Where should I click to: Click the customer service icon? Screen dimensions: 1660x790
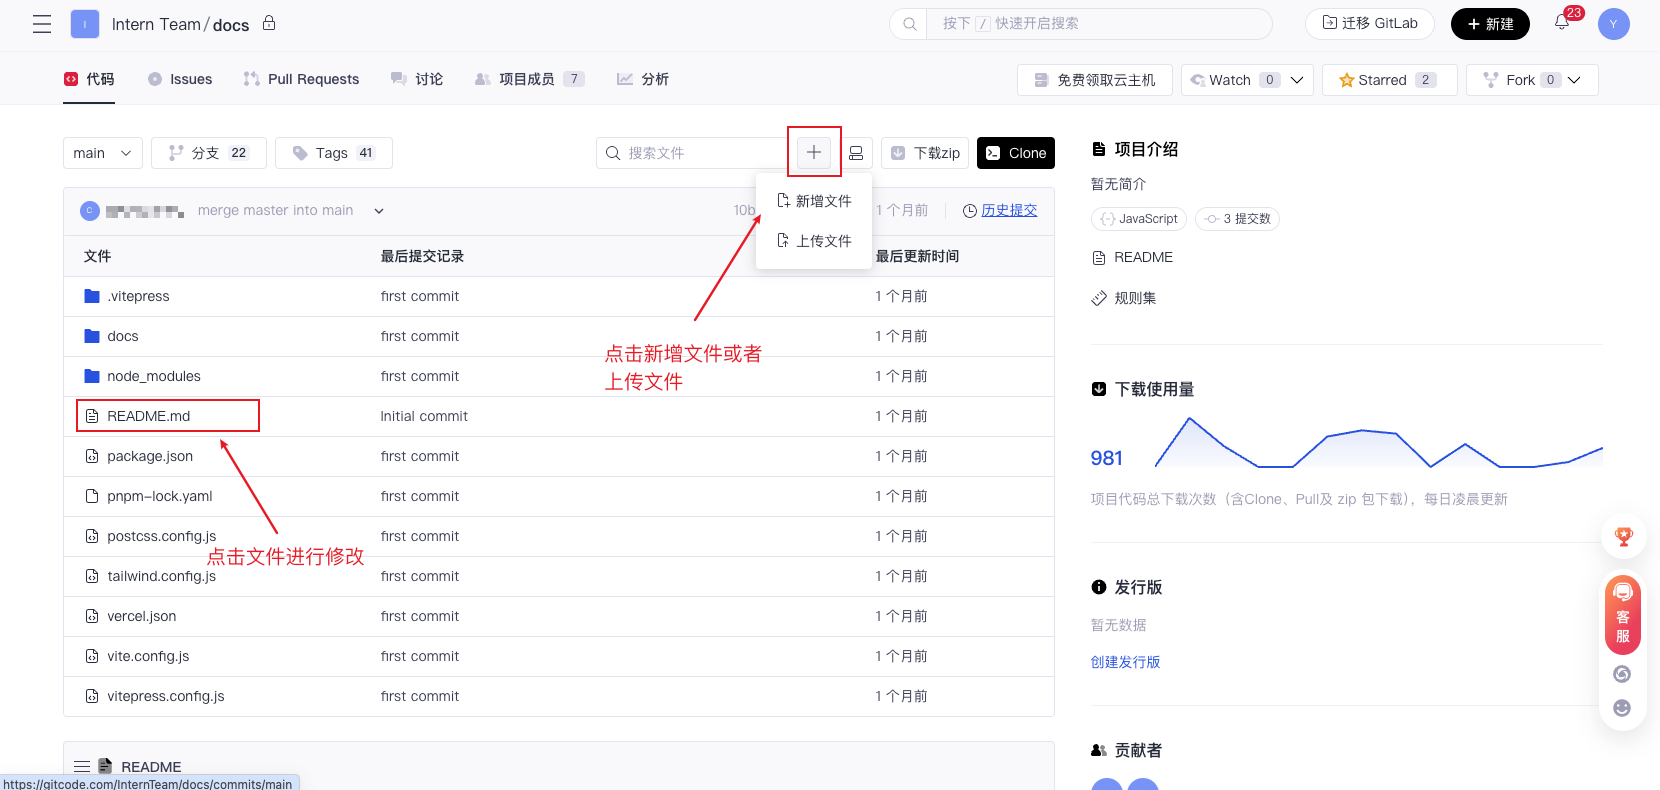[x=1622, y=614]
